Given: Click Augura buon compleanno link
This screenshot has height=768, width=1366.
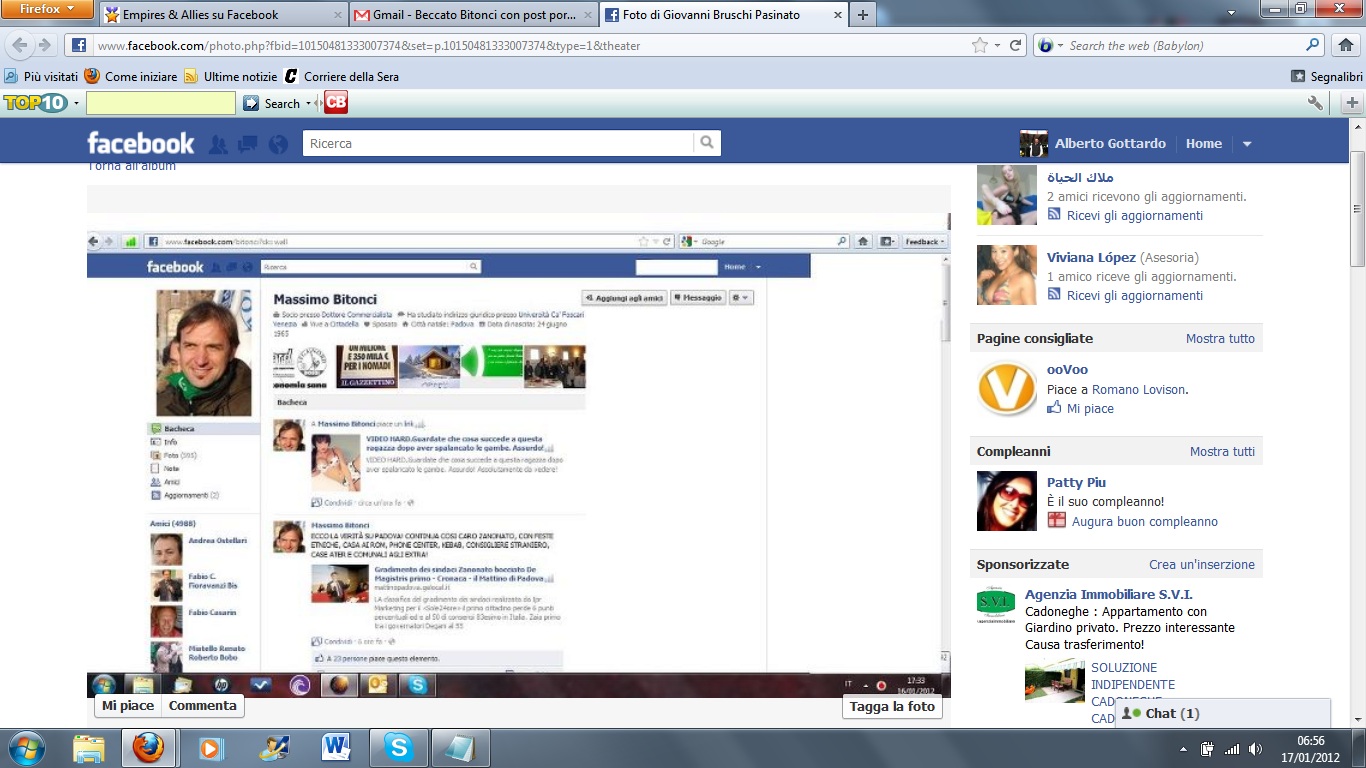Looking at the screenshot, I should (1145, 522).
